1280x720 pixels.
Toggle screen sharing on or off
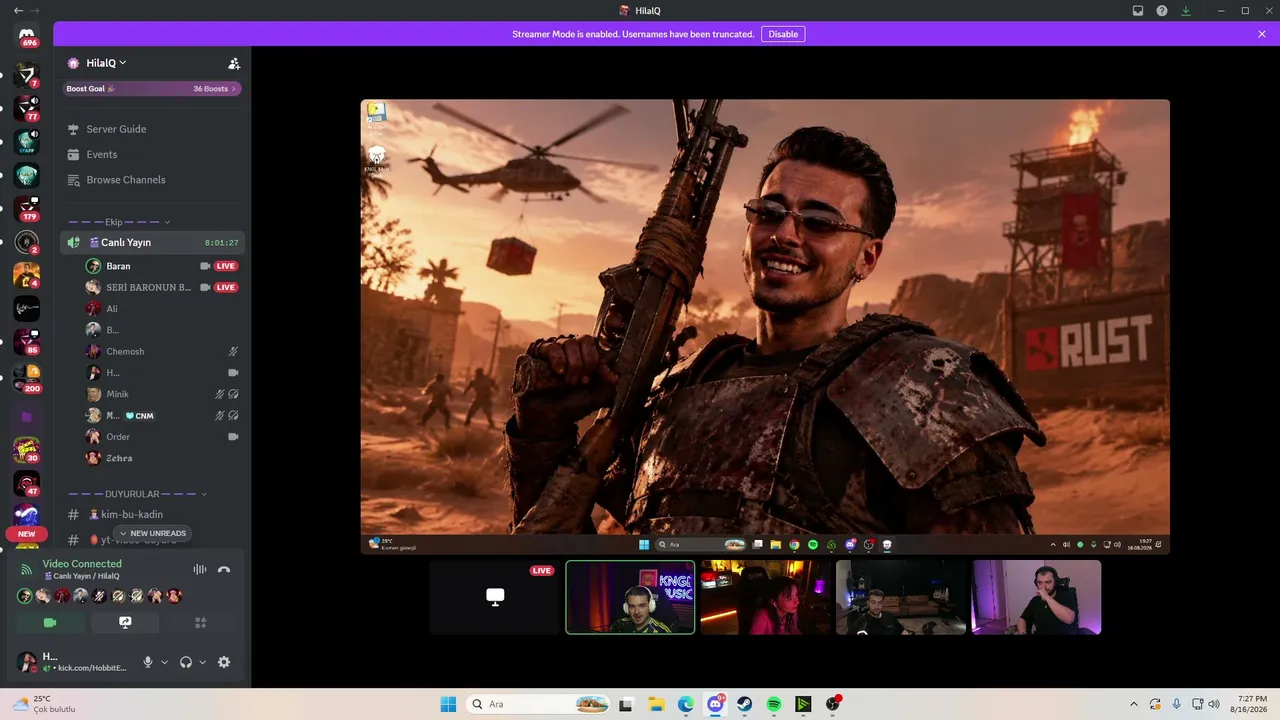point(125,622)
